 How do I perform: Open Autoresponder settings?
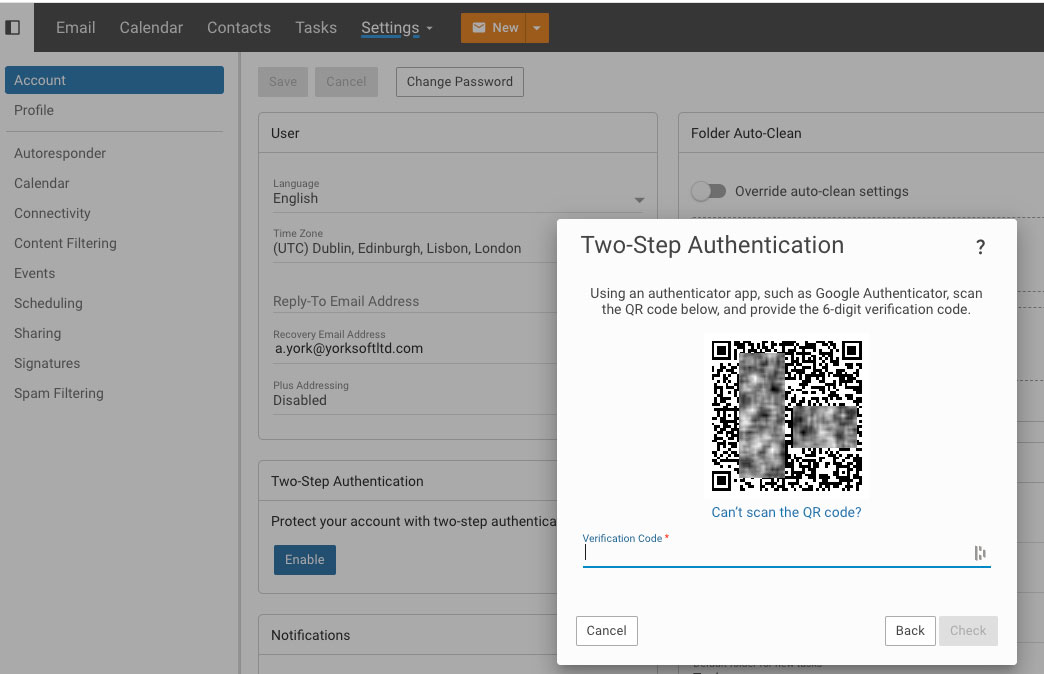(x=60, y=153)
